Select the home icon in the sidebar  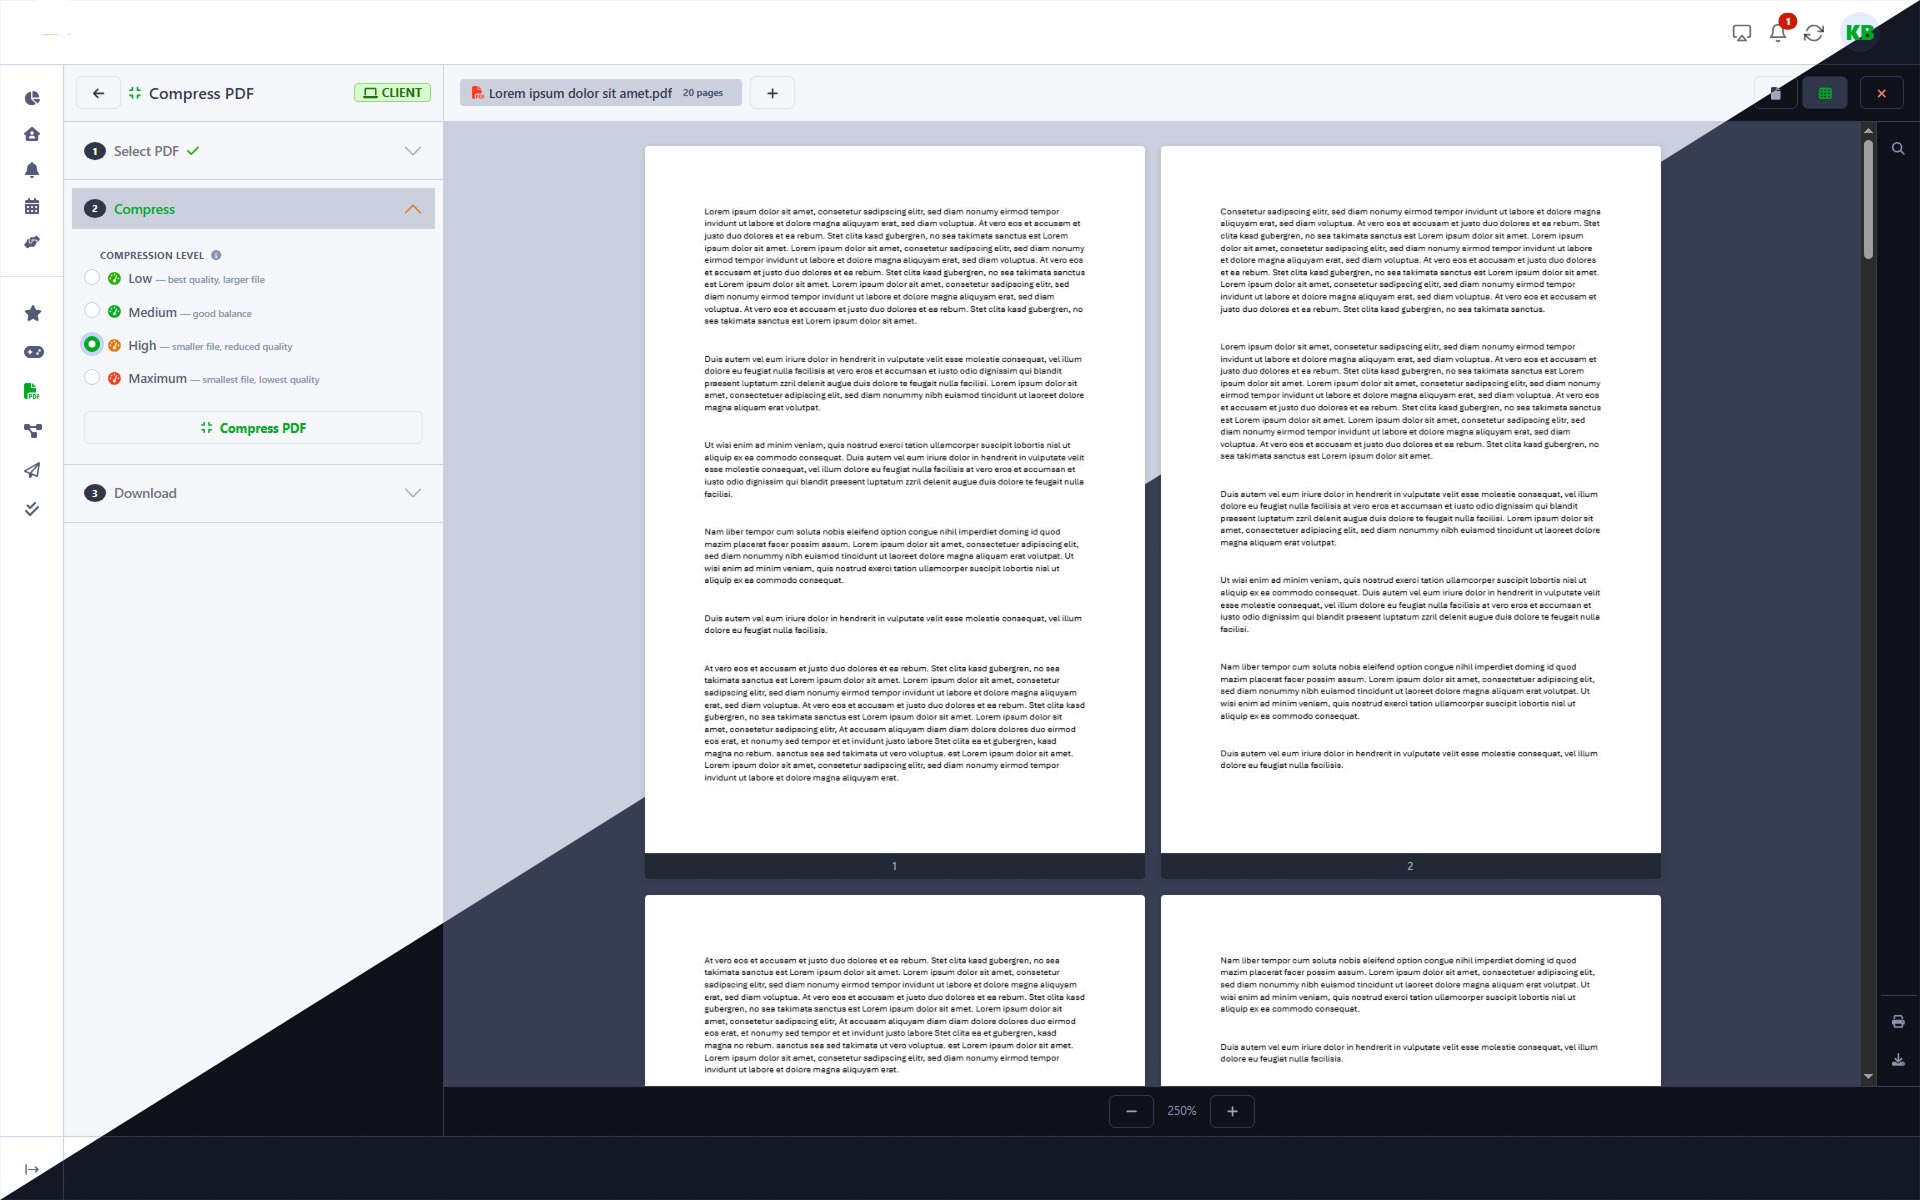pos(32,134)
